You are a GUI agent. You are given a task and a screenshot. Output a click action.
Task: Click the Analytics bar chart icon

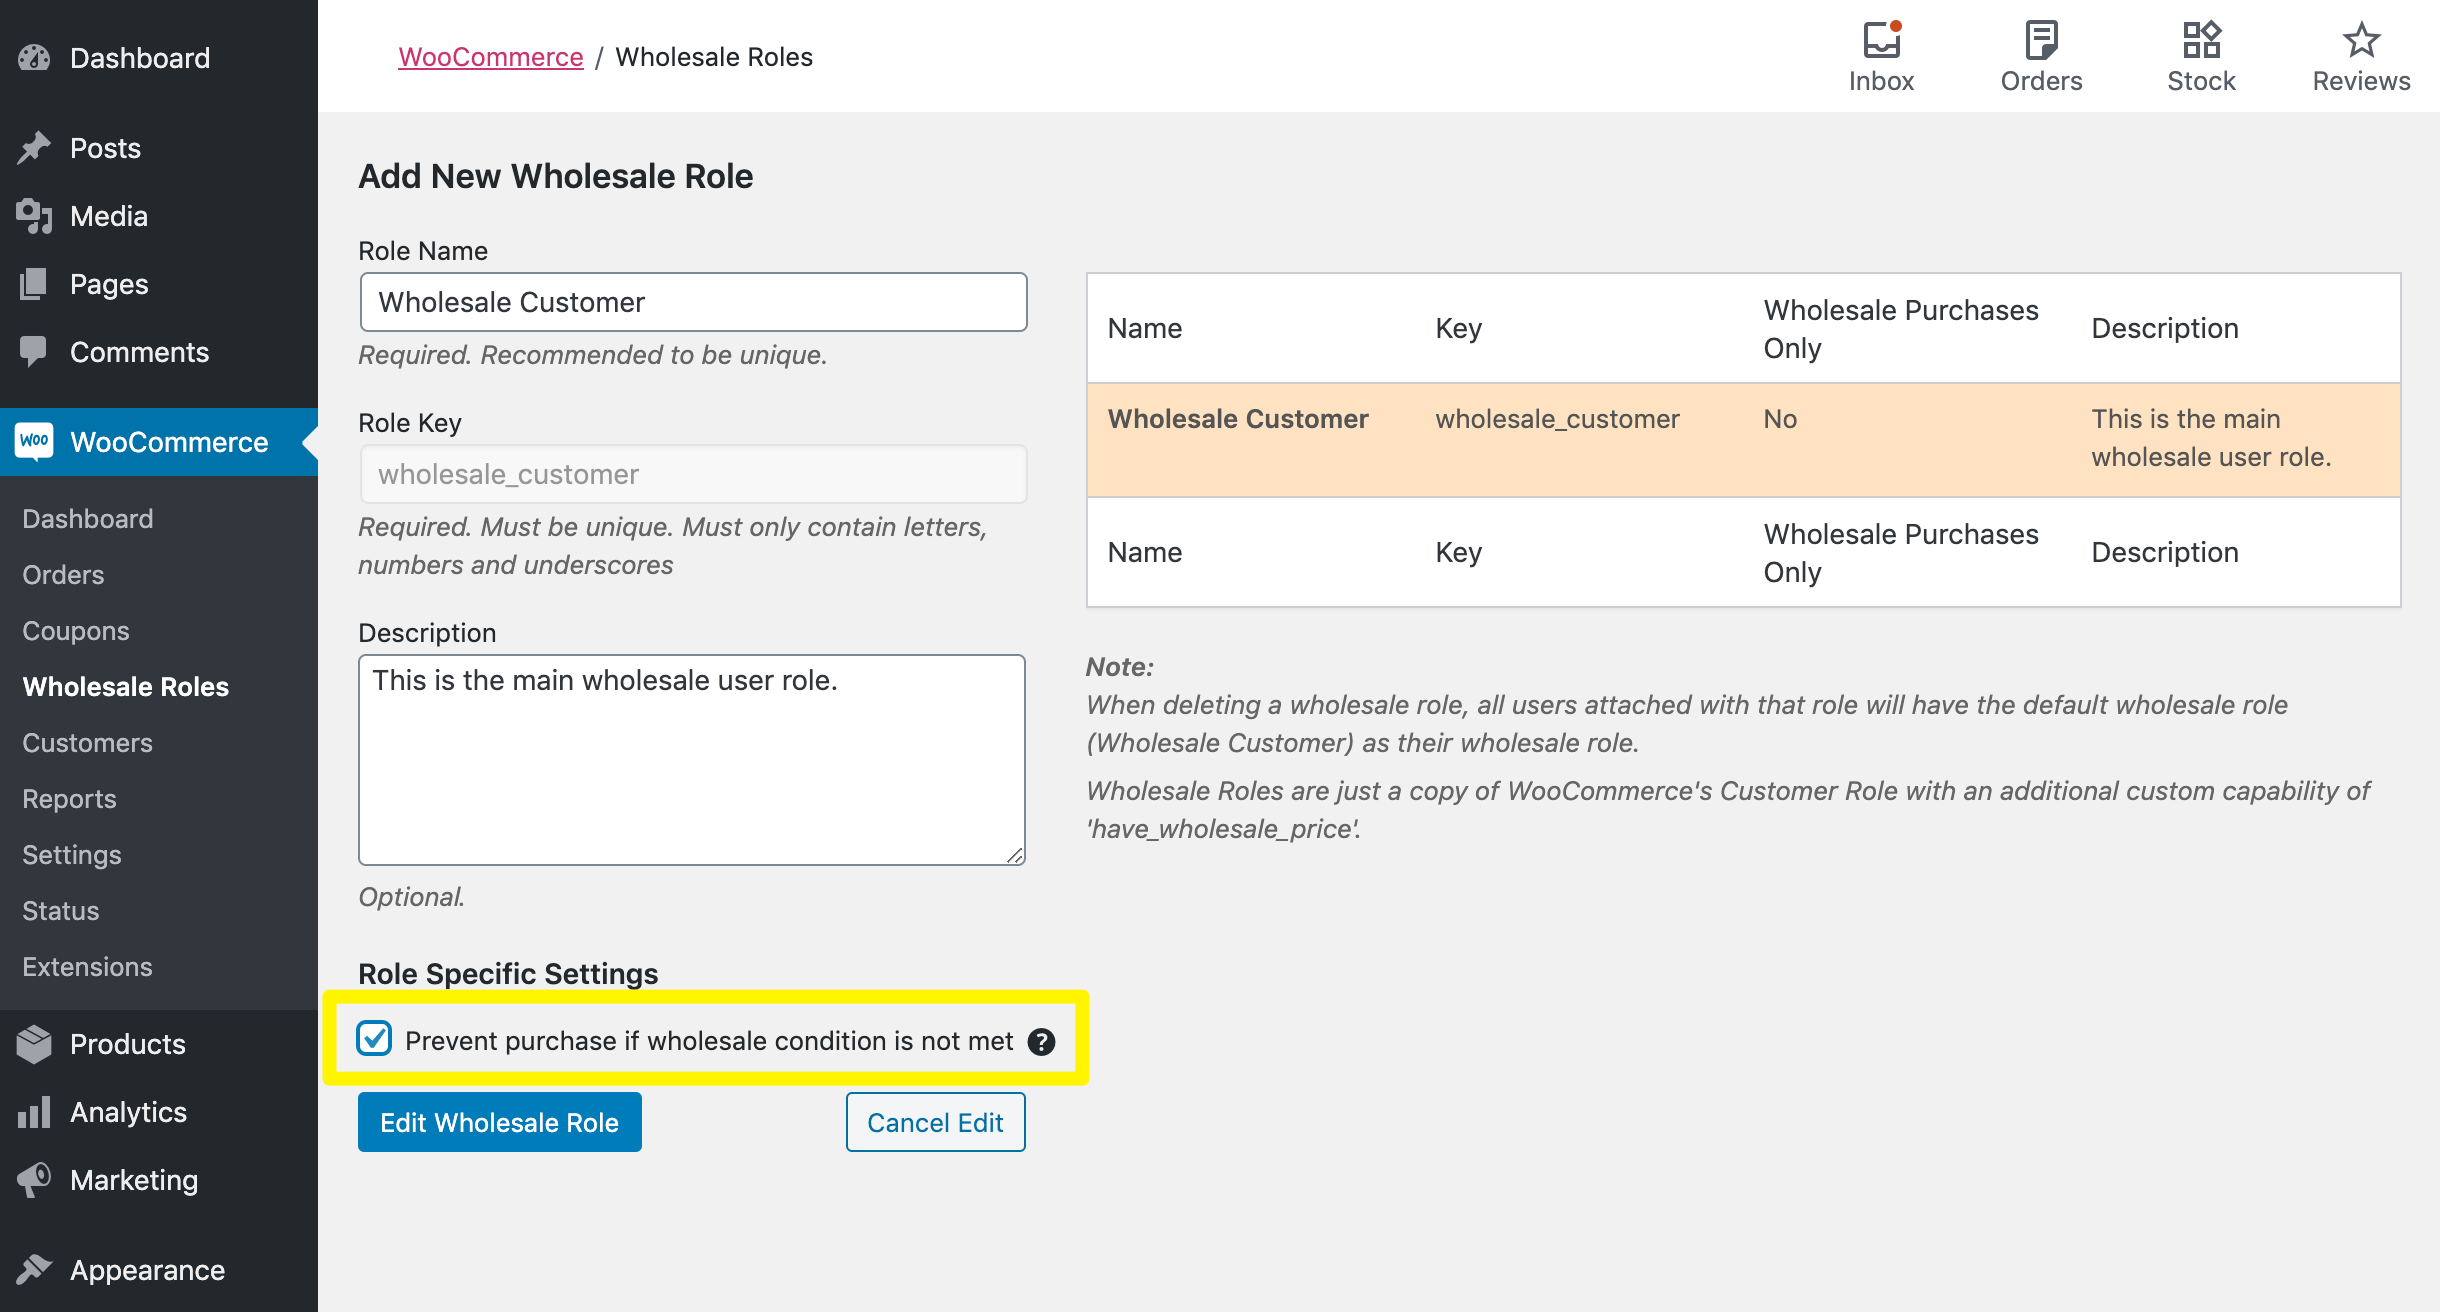click(34, 1112)
